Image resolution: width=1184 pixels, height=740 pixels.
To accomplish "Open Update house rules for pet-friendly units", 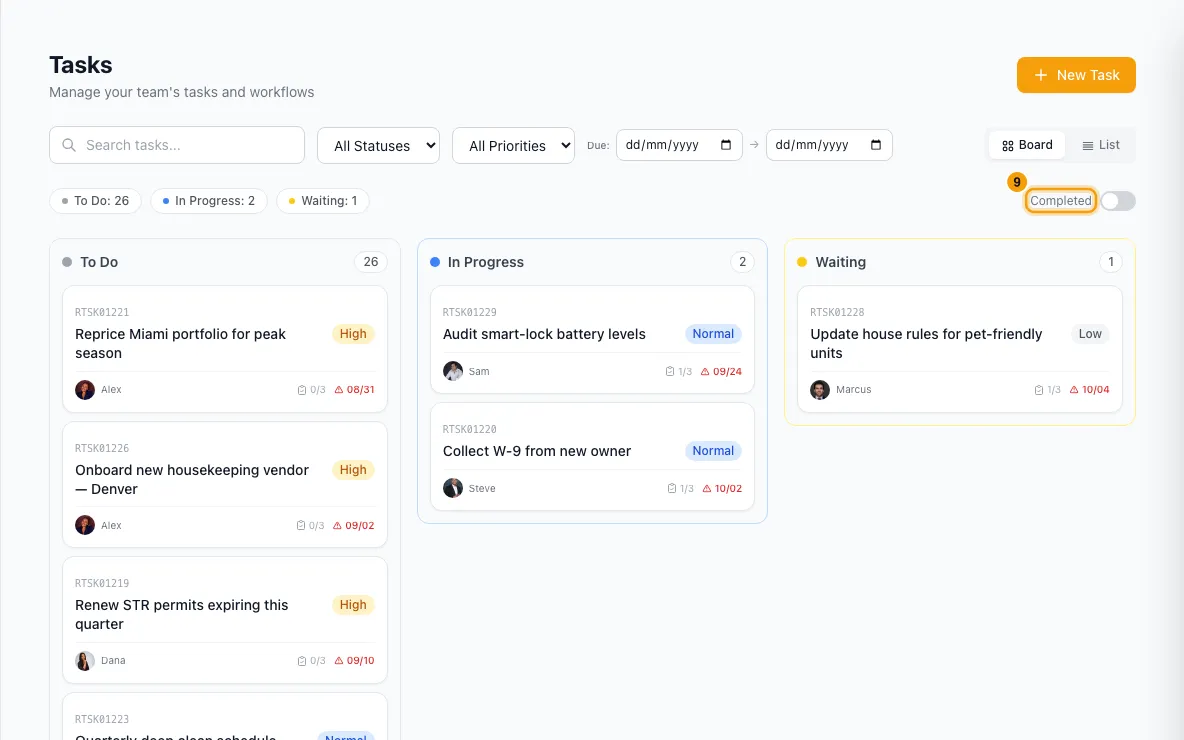I will pos(960,349).
